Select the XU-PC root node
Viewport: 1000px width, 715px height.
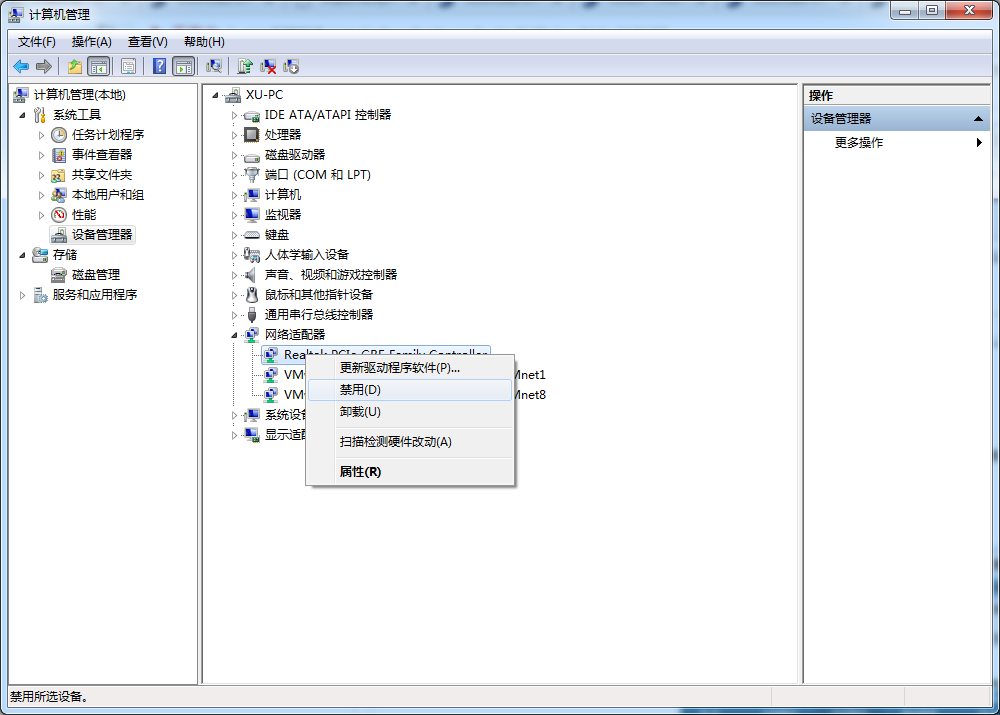264,95
